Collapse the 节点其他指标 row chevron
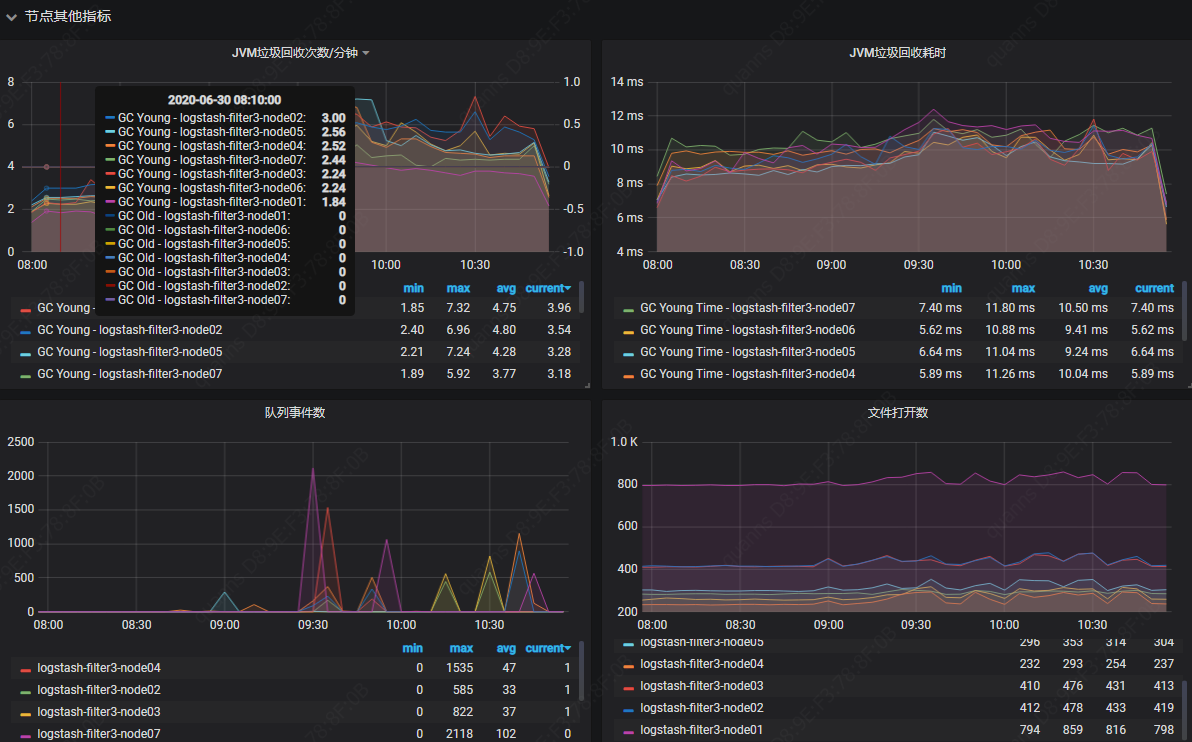The width and height of the screenshot is (1192, 742). [11, 17]
